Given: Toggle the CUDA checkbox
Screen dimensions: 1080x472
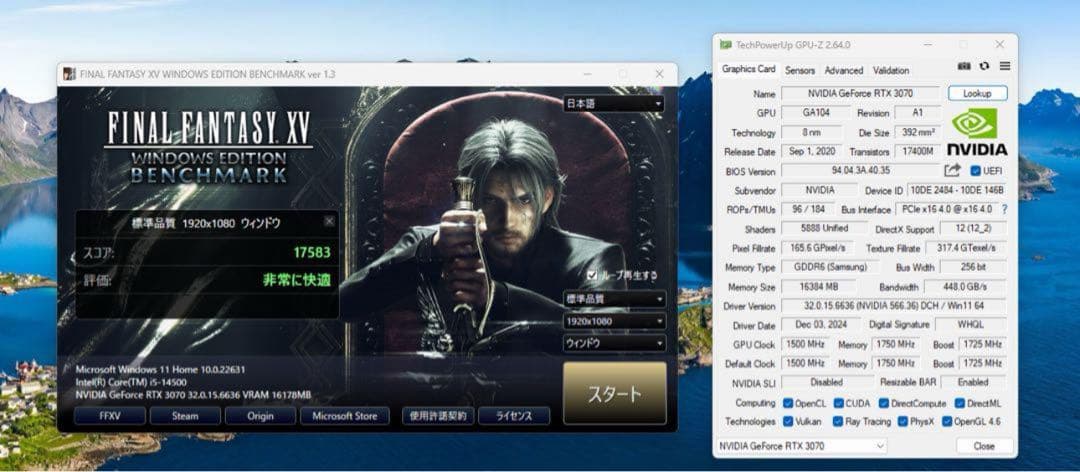Looking at the screenshot, I should pyautogui.click(x=838, y=403).
